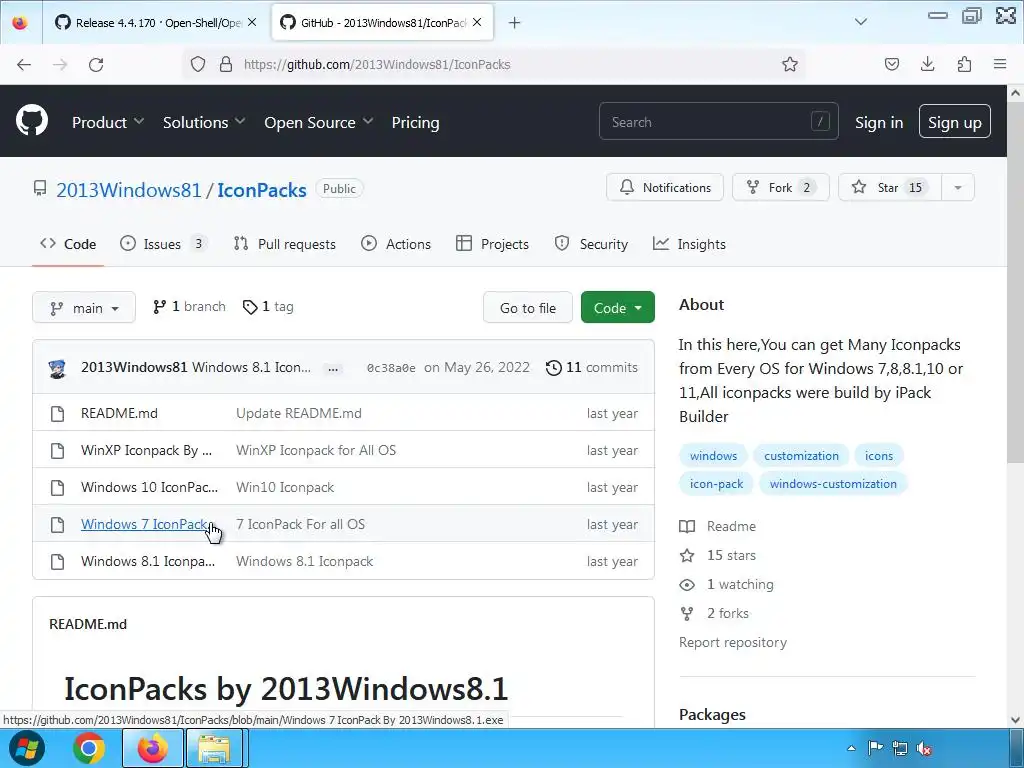The image size is (1024, 768).
Task: Open README.md file in list
Action: coord(119,413)
